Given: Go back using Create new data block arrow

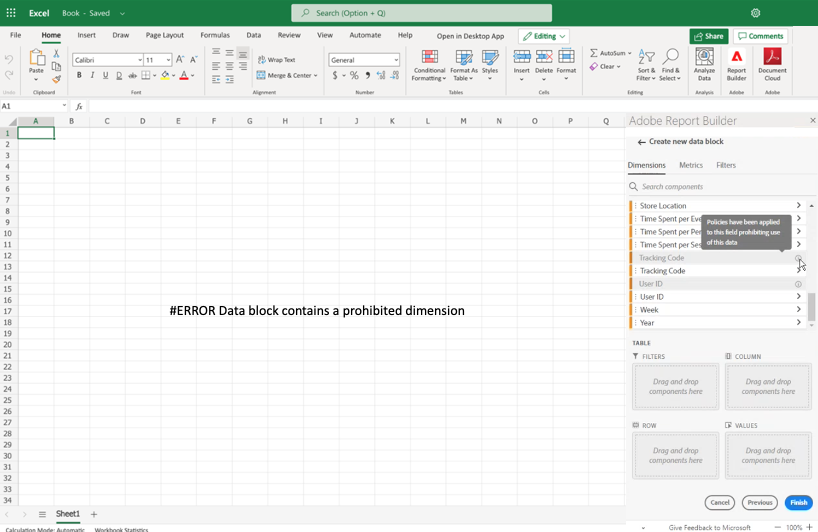Looking at the screenshot, I should pos(641,142).
